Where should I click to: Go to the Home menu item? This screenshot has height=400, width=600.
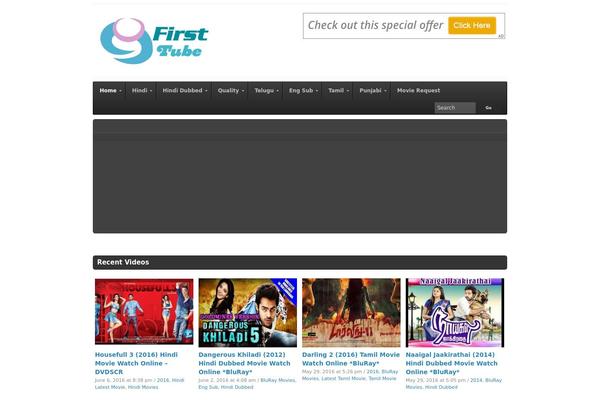pyautogui.click(x=110, y=91)
